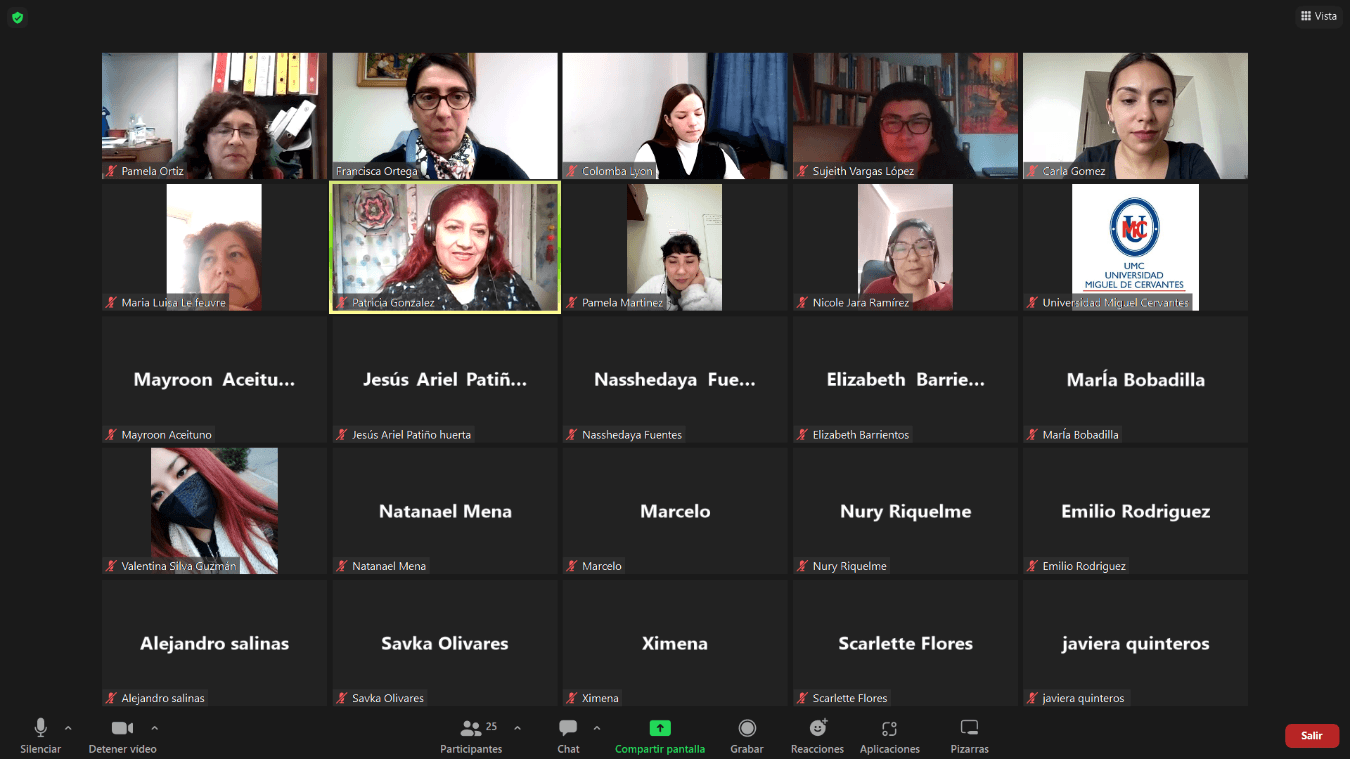Click the large 'javiera quinteros' tile name
1350x759 pixels.
[x=1135, y=643]
